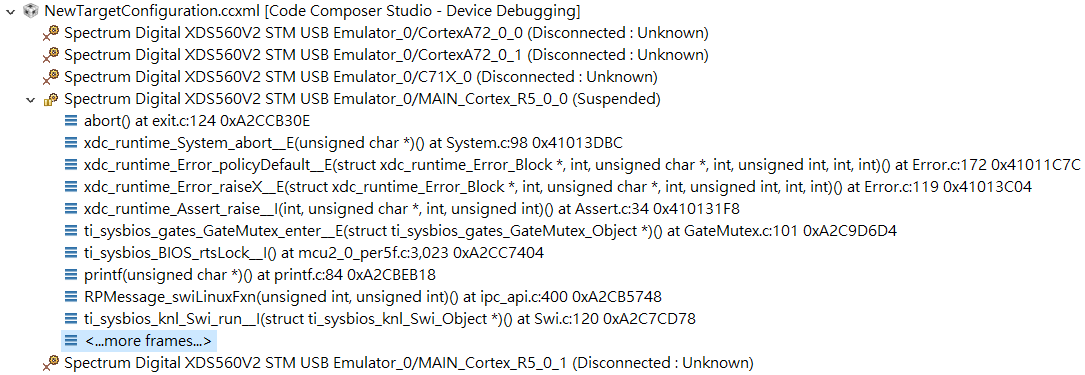Click the disconnected MAIN_Cortex_R5_0_1 core icon
1085x375 pixels.
click(51, 363)
